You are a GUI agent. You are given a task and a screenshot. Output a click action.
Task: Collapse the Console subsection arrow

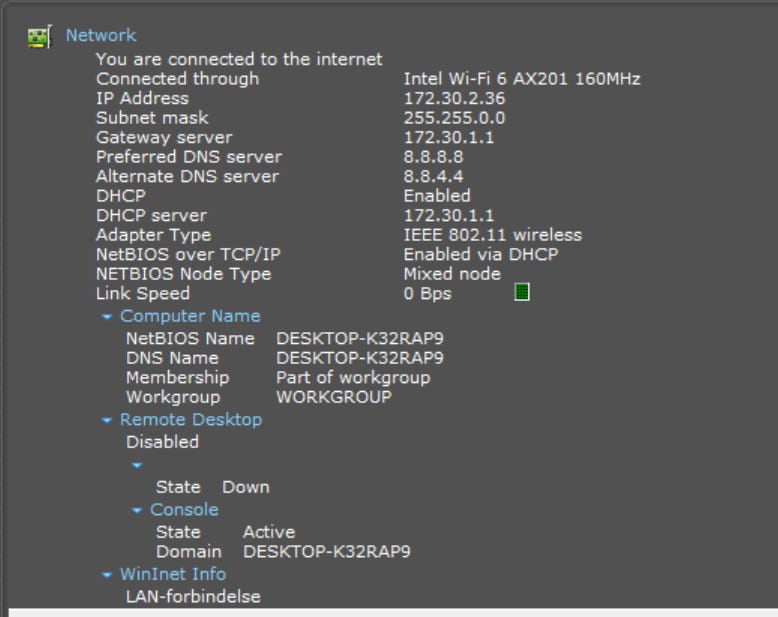tap(137, 511)
